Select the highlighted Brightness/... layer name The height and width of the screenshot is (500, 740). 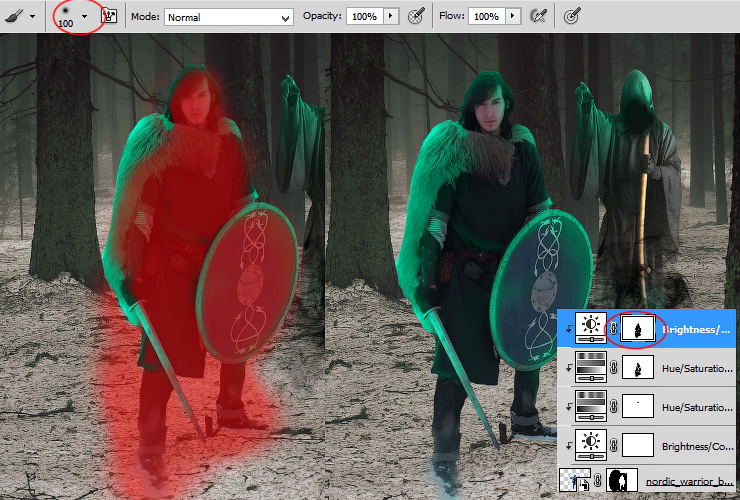click(696, 330)
